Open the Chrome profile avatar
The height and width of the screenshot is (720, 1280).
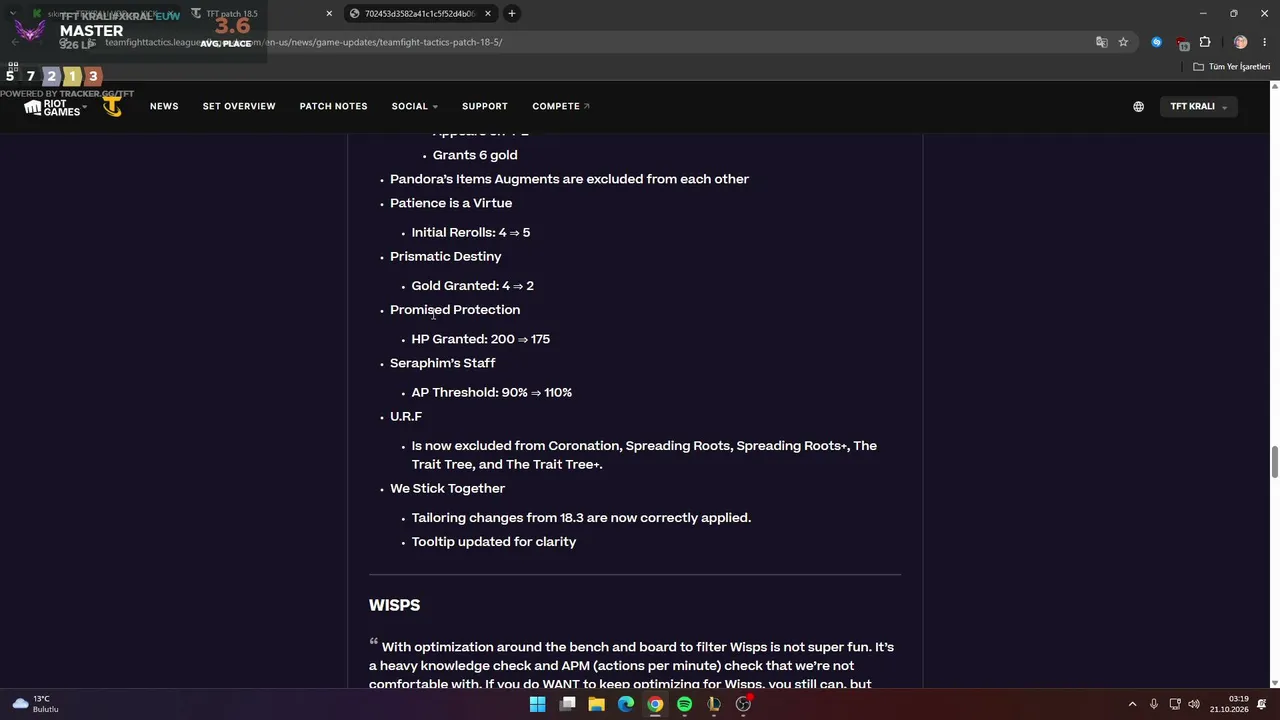(1241, 42)
